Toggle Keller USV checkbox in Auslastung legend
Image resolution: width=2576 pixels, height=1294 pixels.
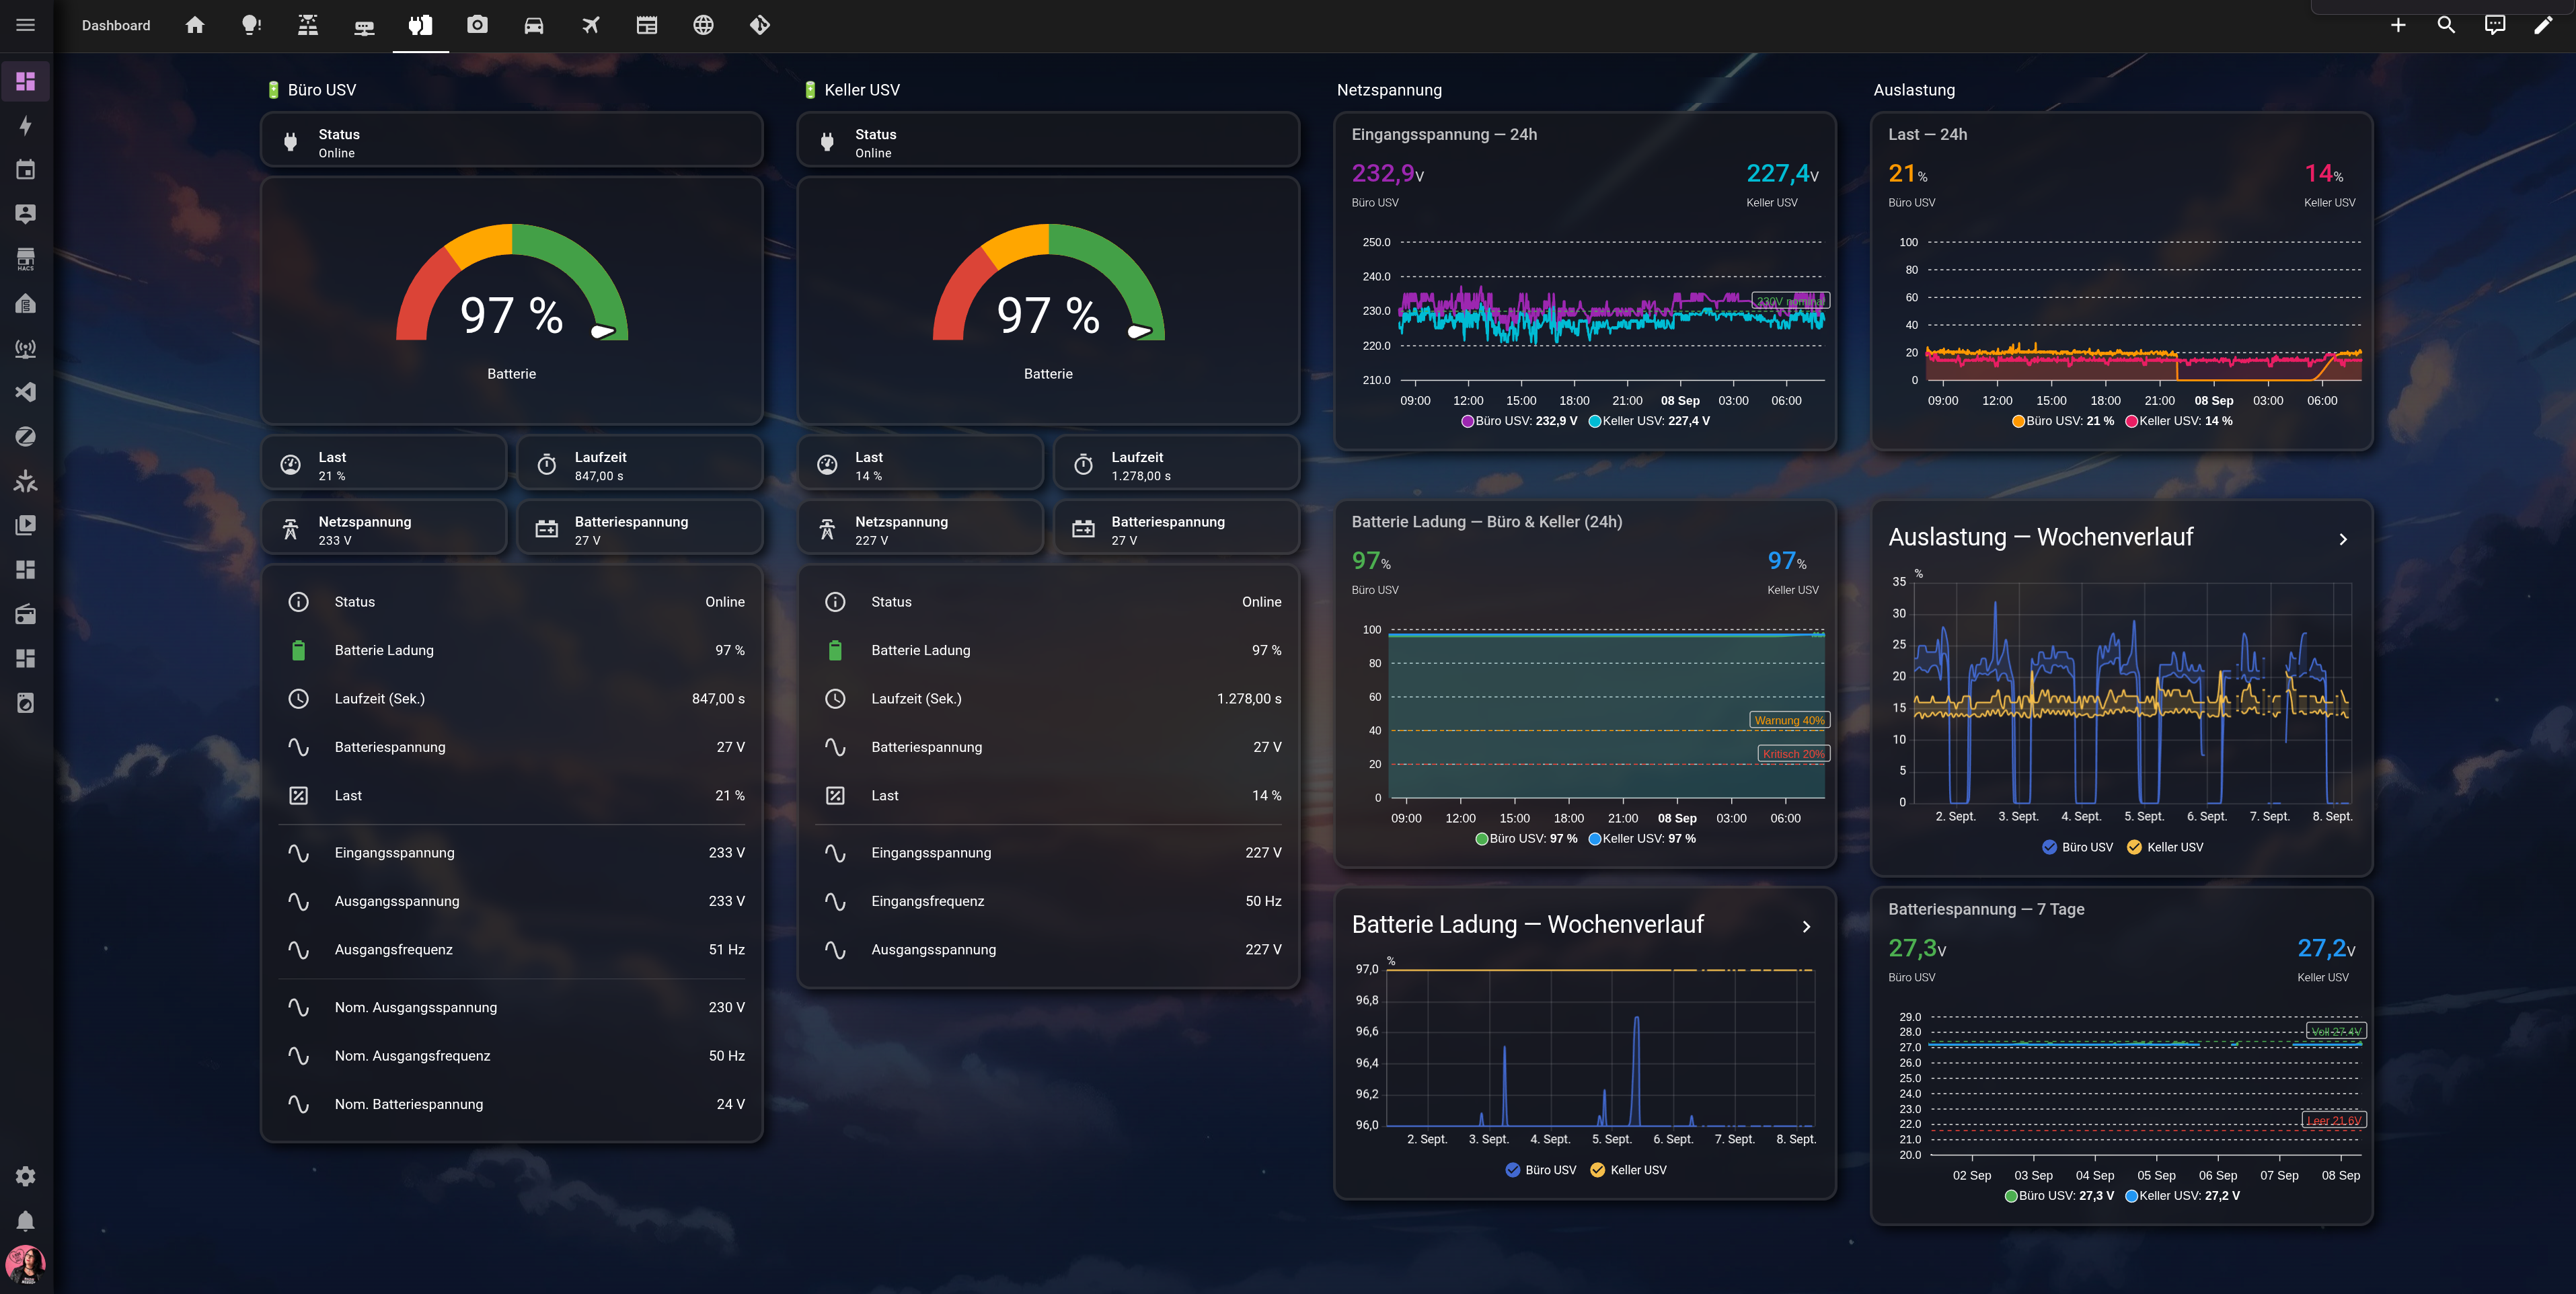click(x=2134, y=847)
